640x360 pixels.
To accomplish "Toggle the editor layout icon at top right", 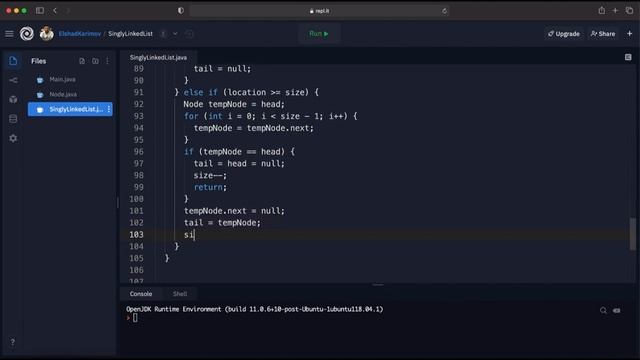I will point(628,58).
